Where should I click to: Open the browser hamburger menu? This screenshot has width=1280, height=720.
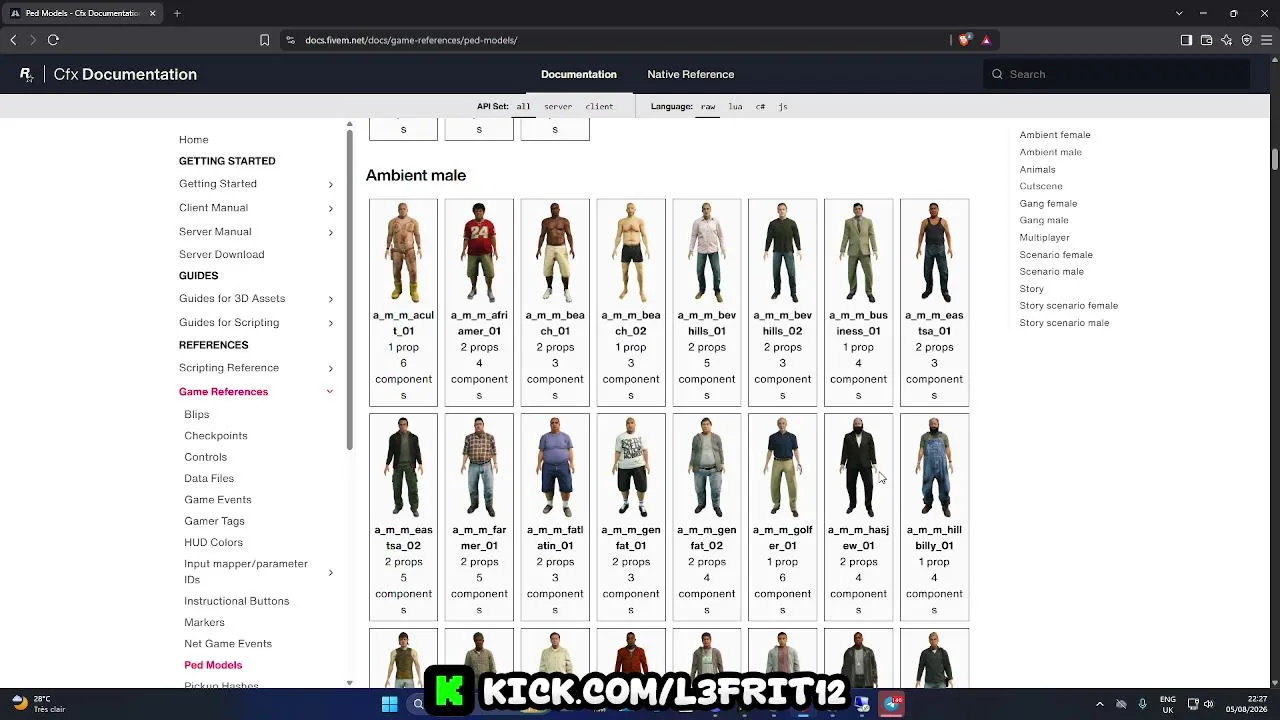click(x=1266, y=40)
